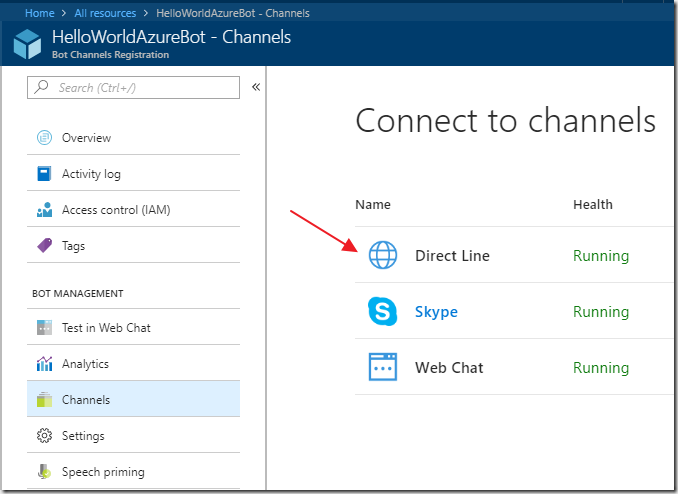The image size is (678, 494).
Task: Click the Settings gear icon
Action: point(44,435)
